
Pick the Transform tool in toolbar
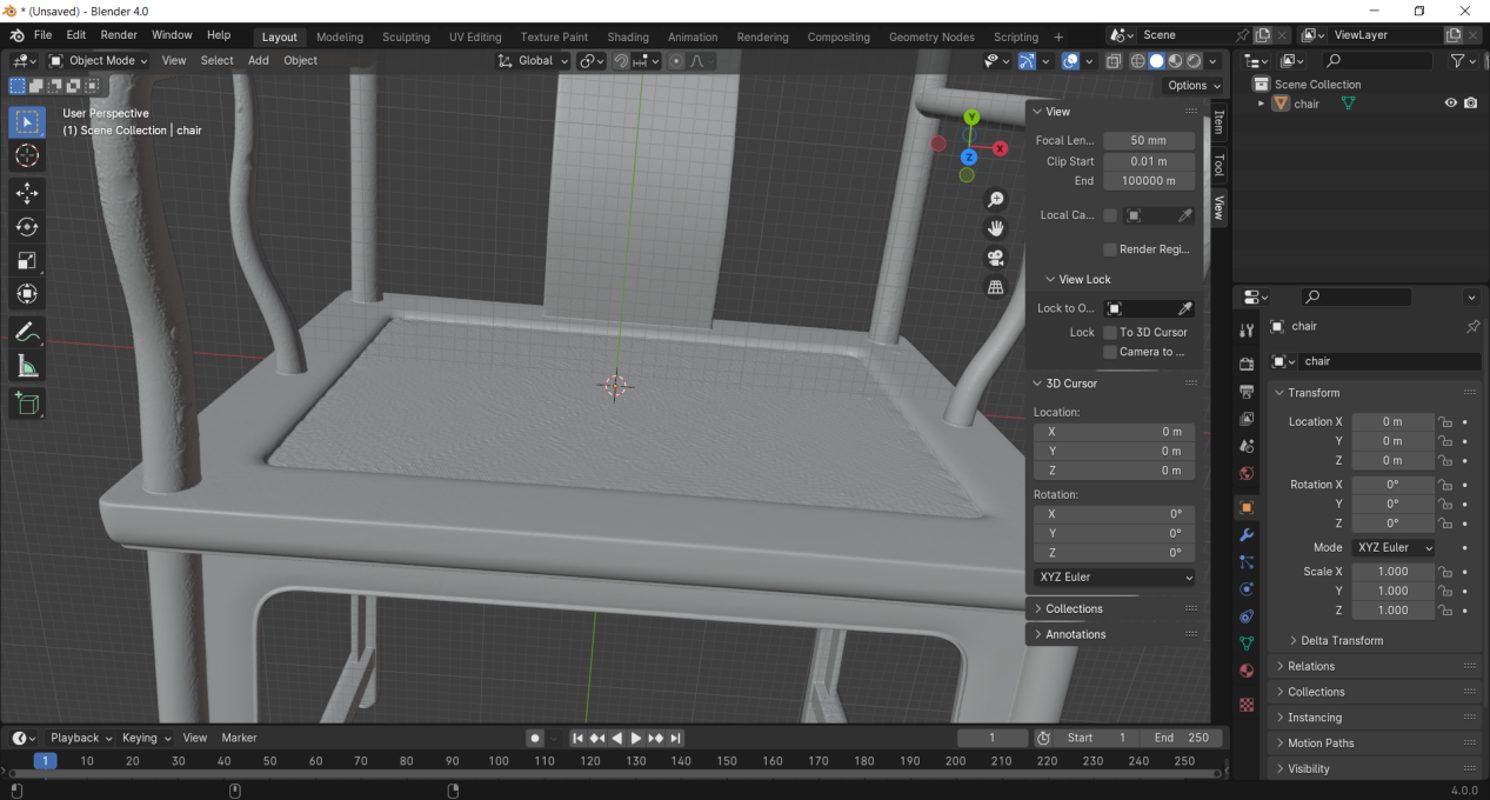click(x=27, y=294)
